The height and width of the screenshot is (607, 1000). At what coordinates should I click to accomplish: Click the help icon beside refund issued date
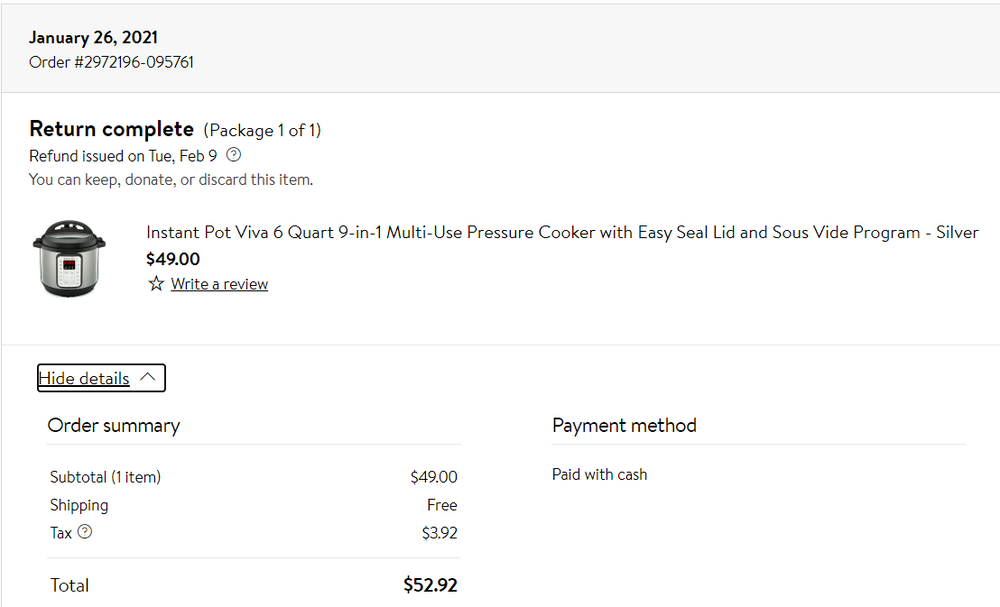click(x=234, y=155)
